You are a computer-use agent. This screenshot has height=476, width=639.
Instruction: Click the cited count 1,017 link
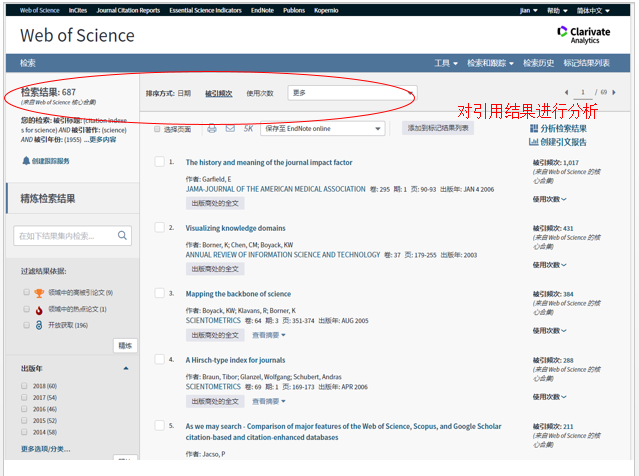pyautogui.click(x=571, y=162)
